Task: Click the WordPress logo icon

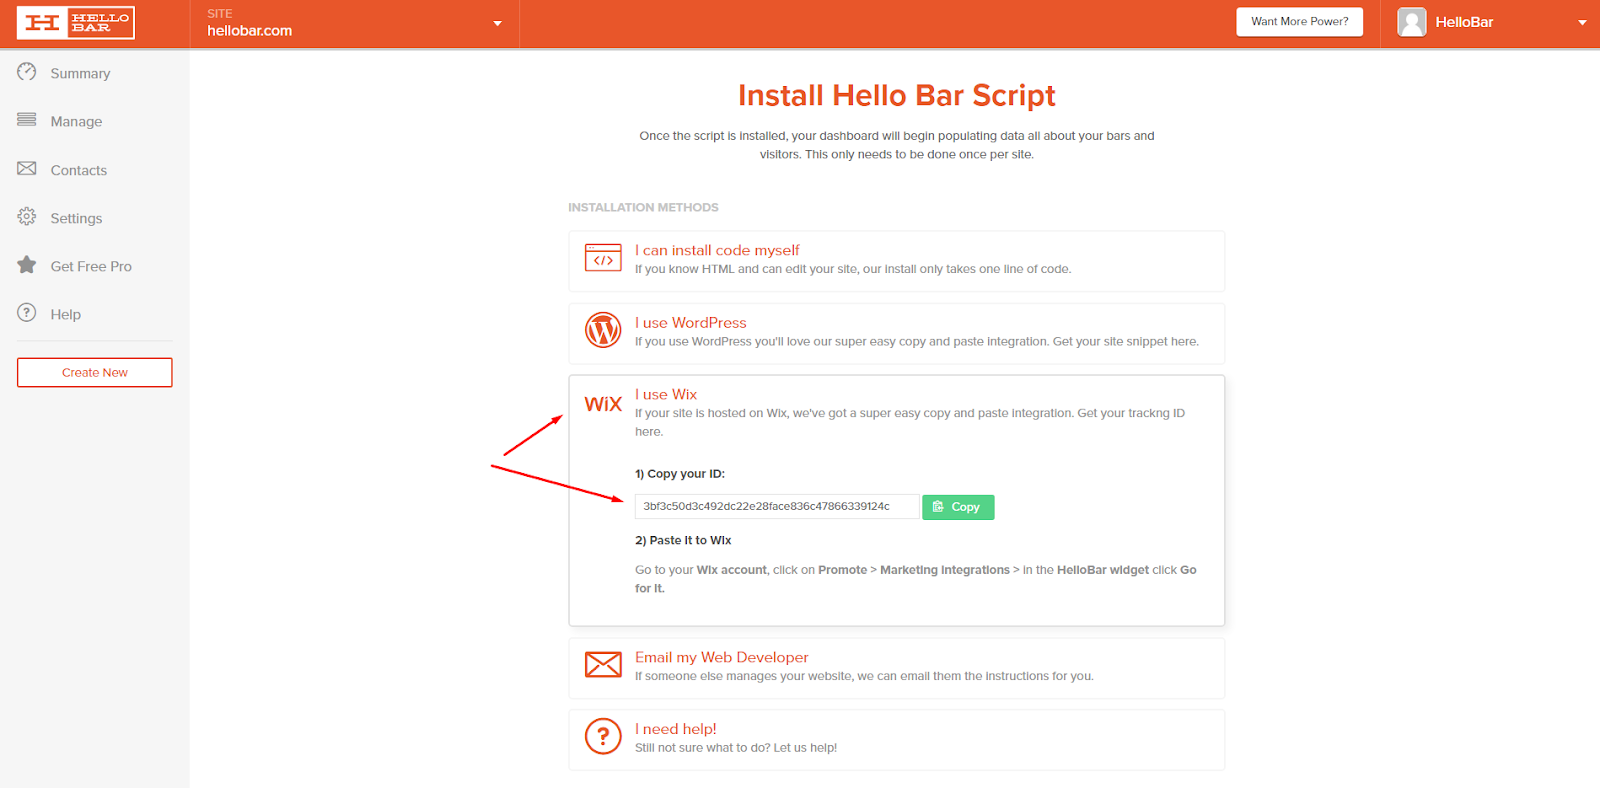Action: (x=603, y=330)
